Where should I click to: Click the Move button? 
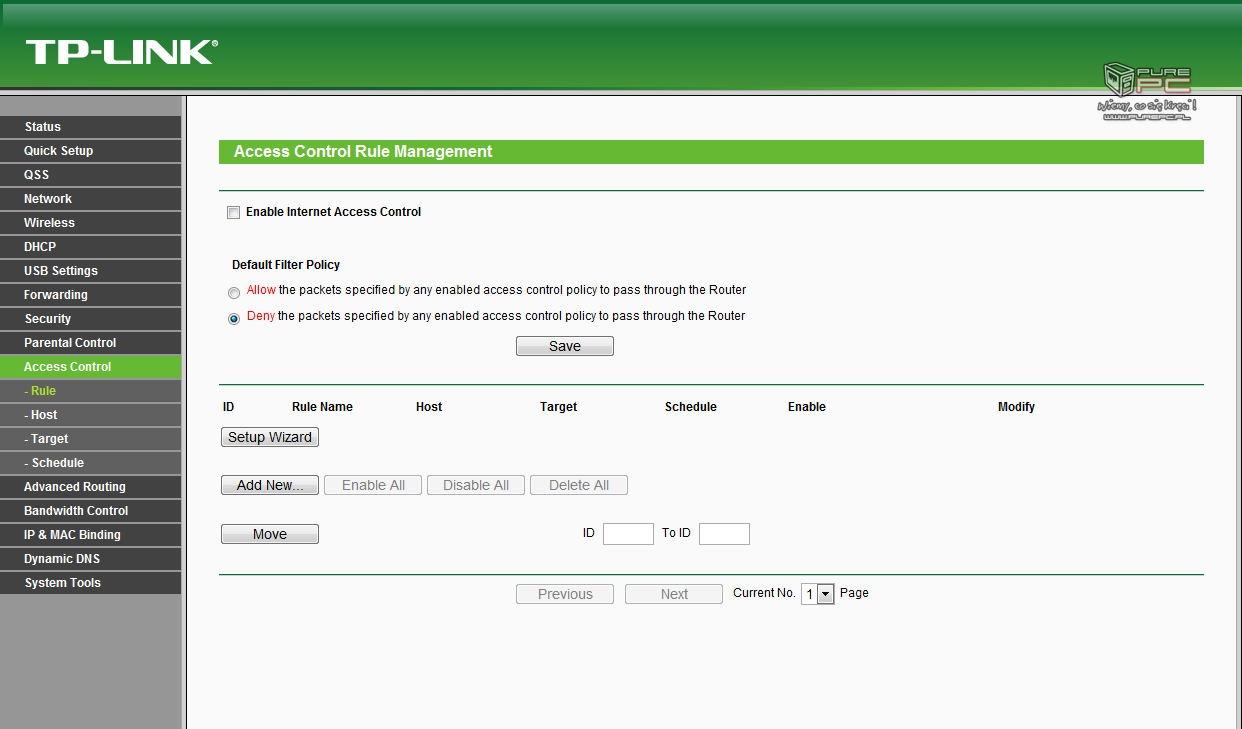270,534
